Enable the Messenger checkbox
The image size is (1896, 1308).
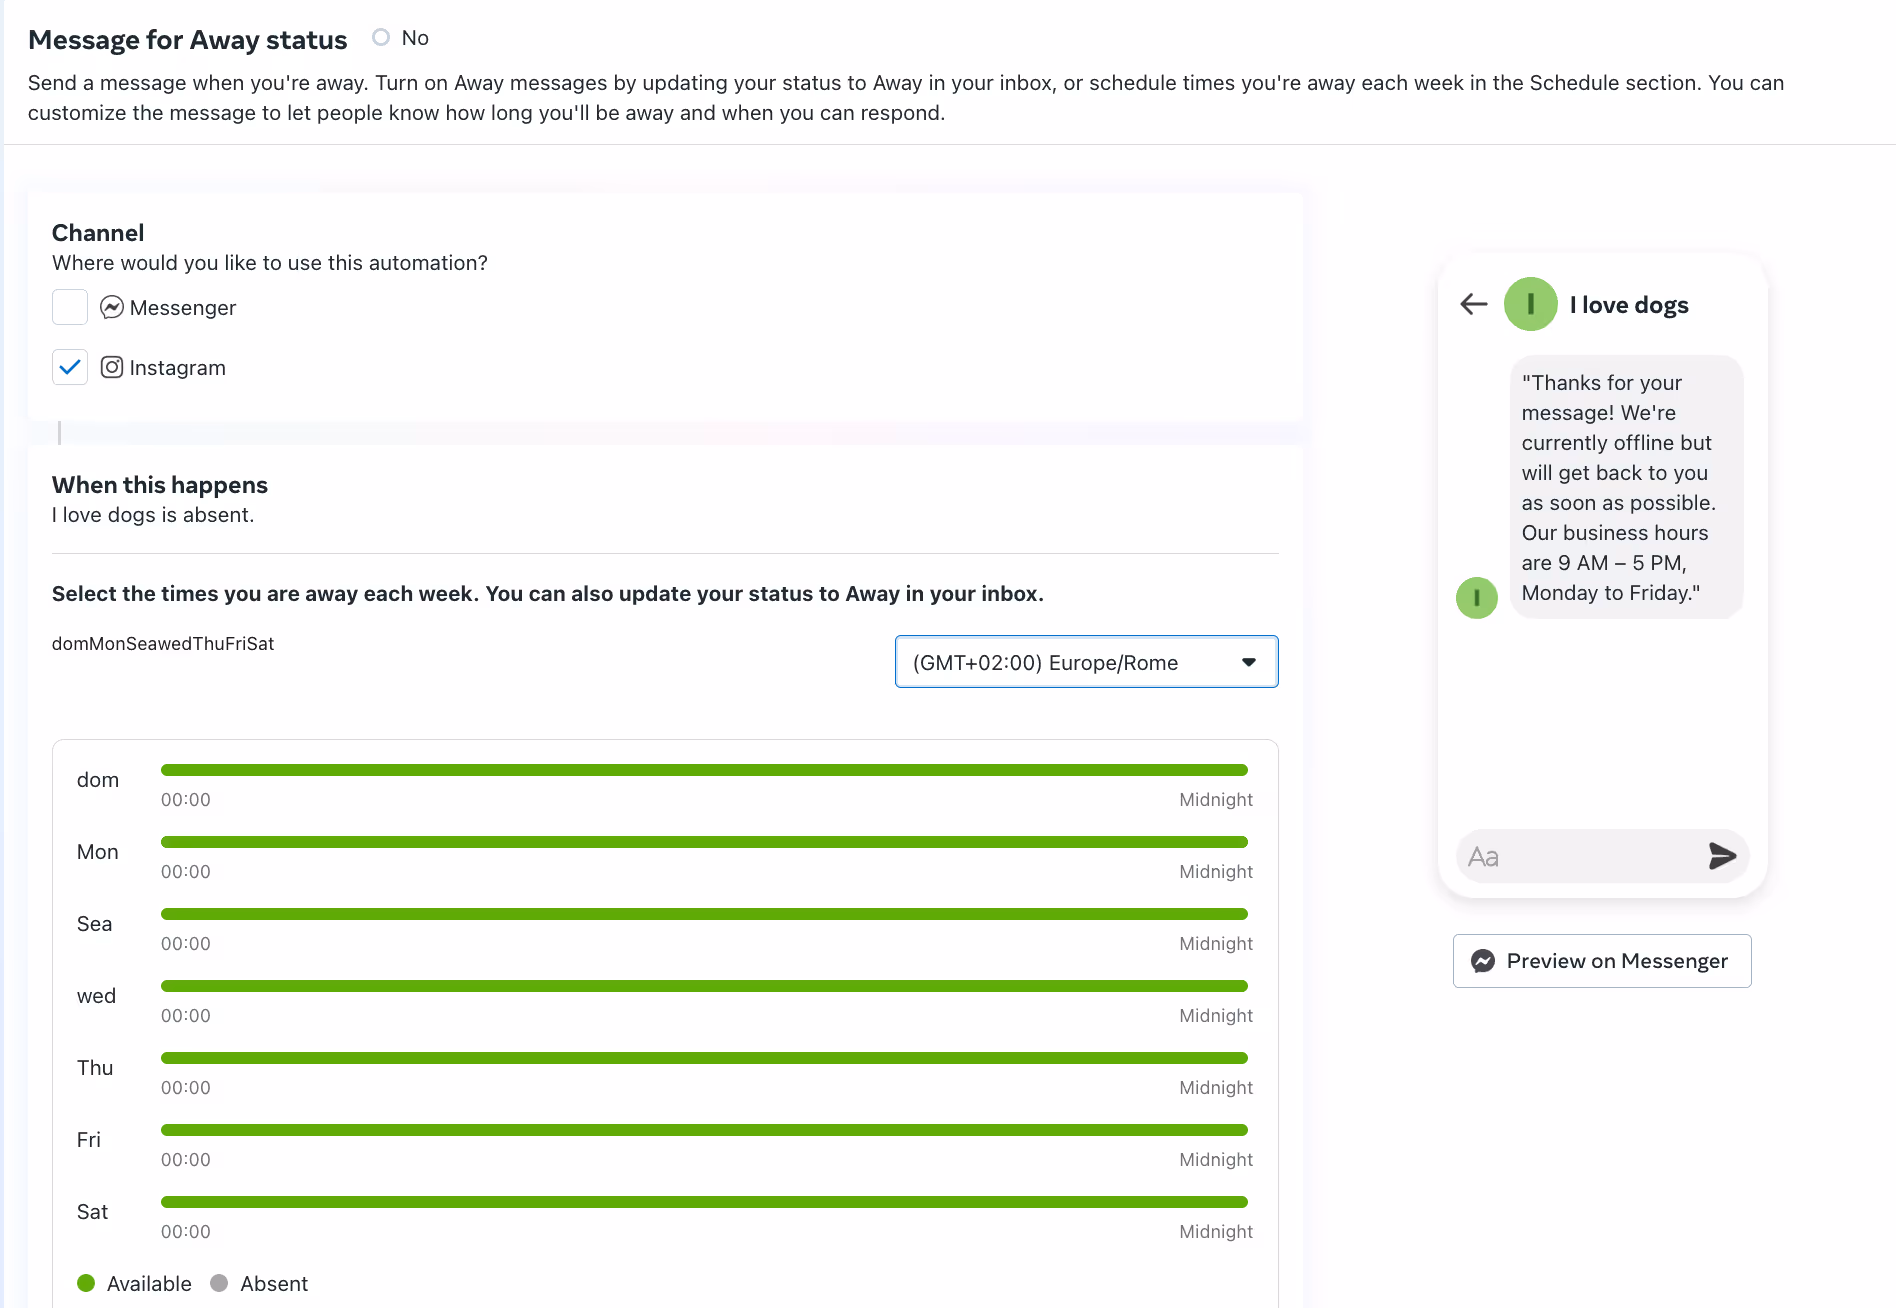pyautogui.click(x=70, y=307)
